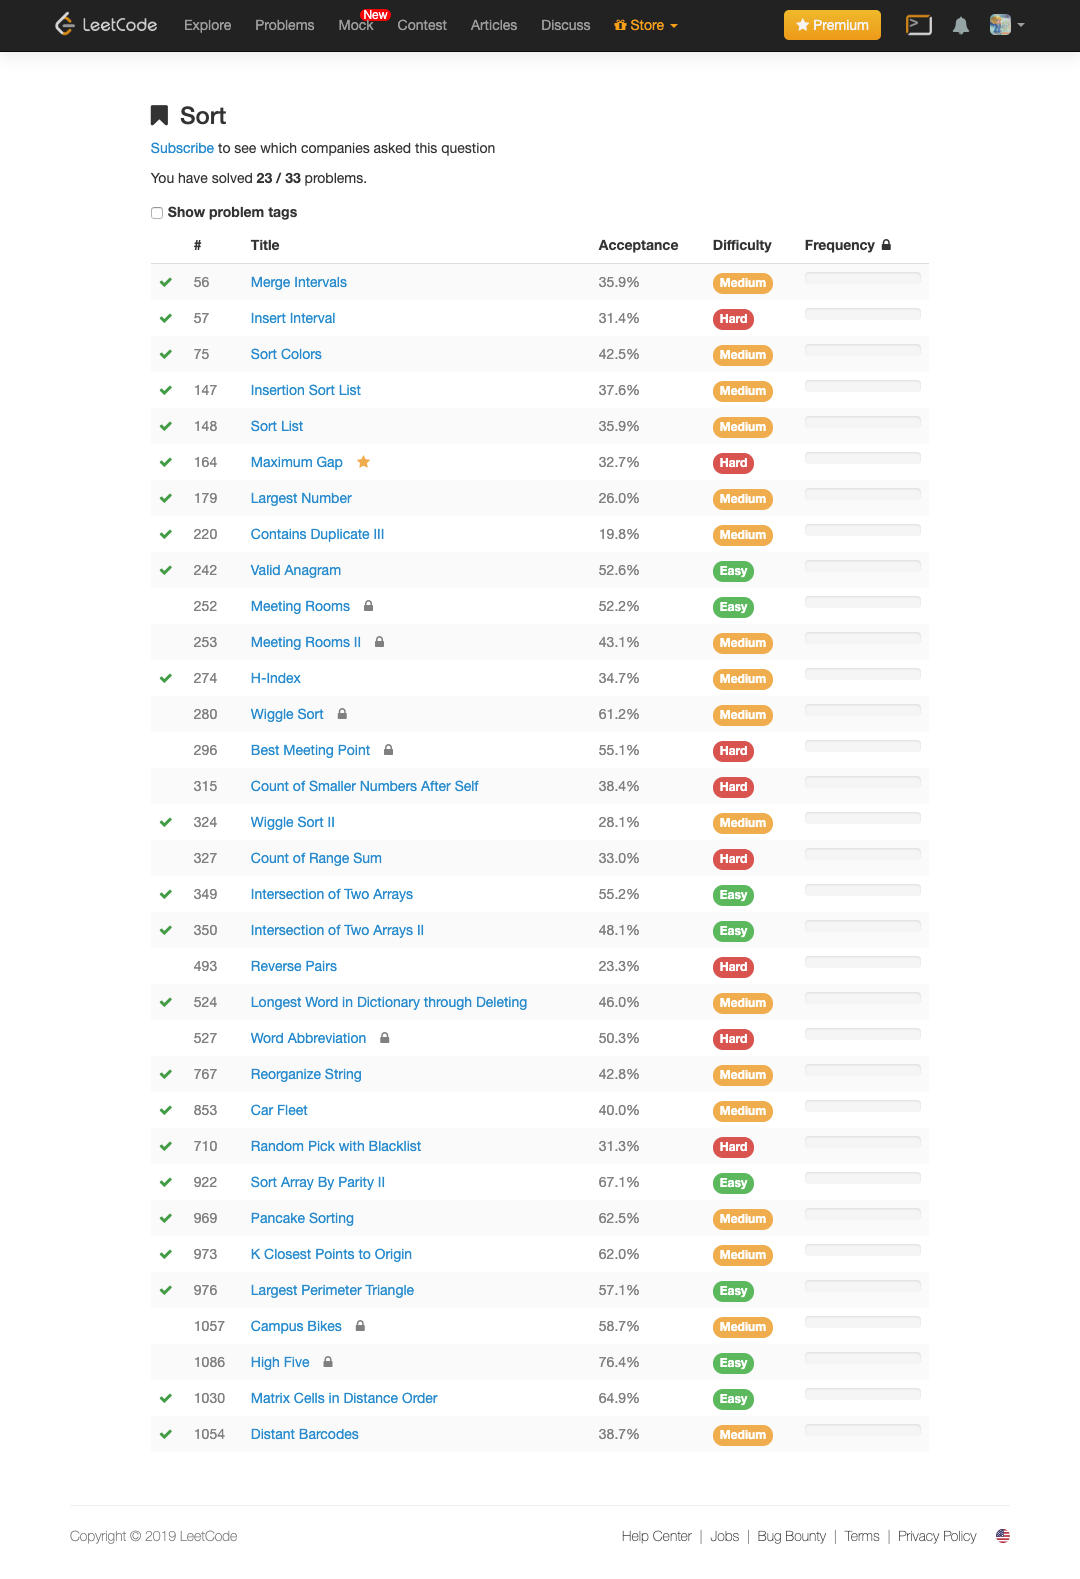This screenshot has height=1579, width=1080.
Task: Click the Premium button
Action: click(x=832, y=26)
